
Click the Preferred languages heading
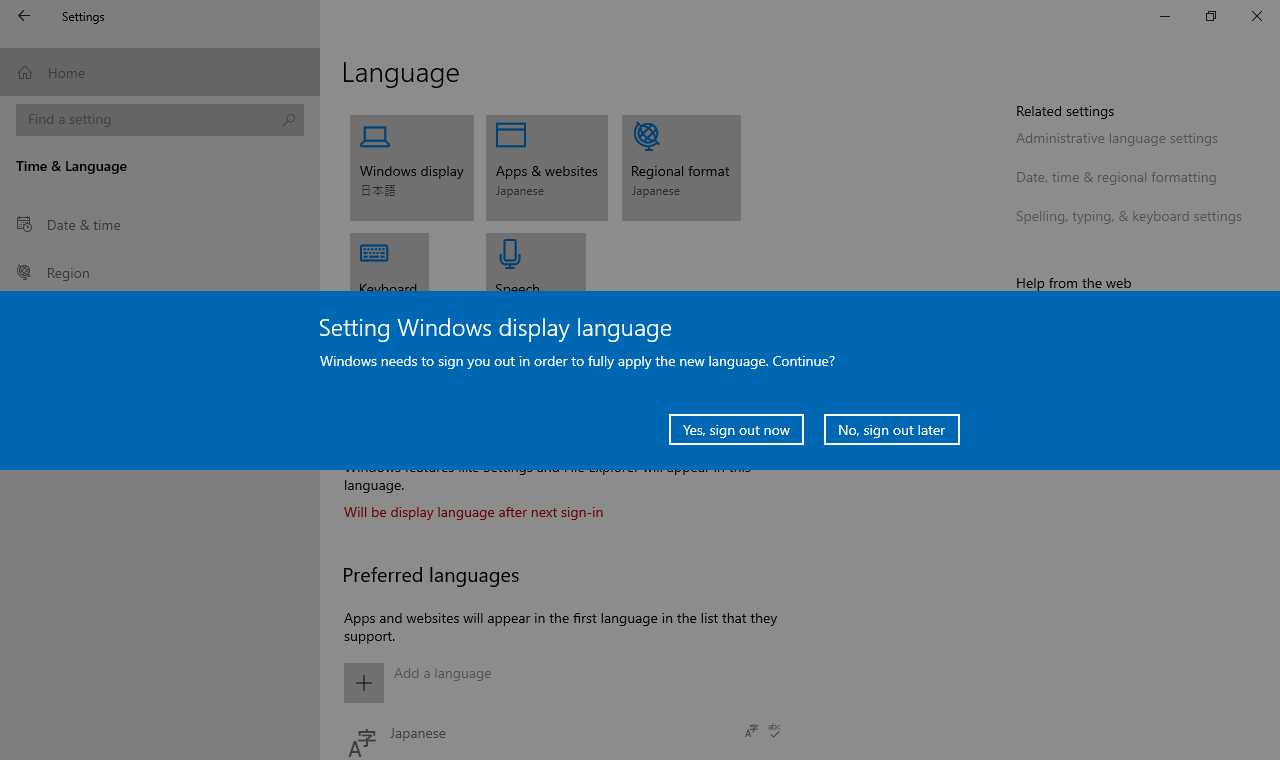tap(431, 576)
